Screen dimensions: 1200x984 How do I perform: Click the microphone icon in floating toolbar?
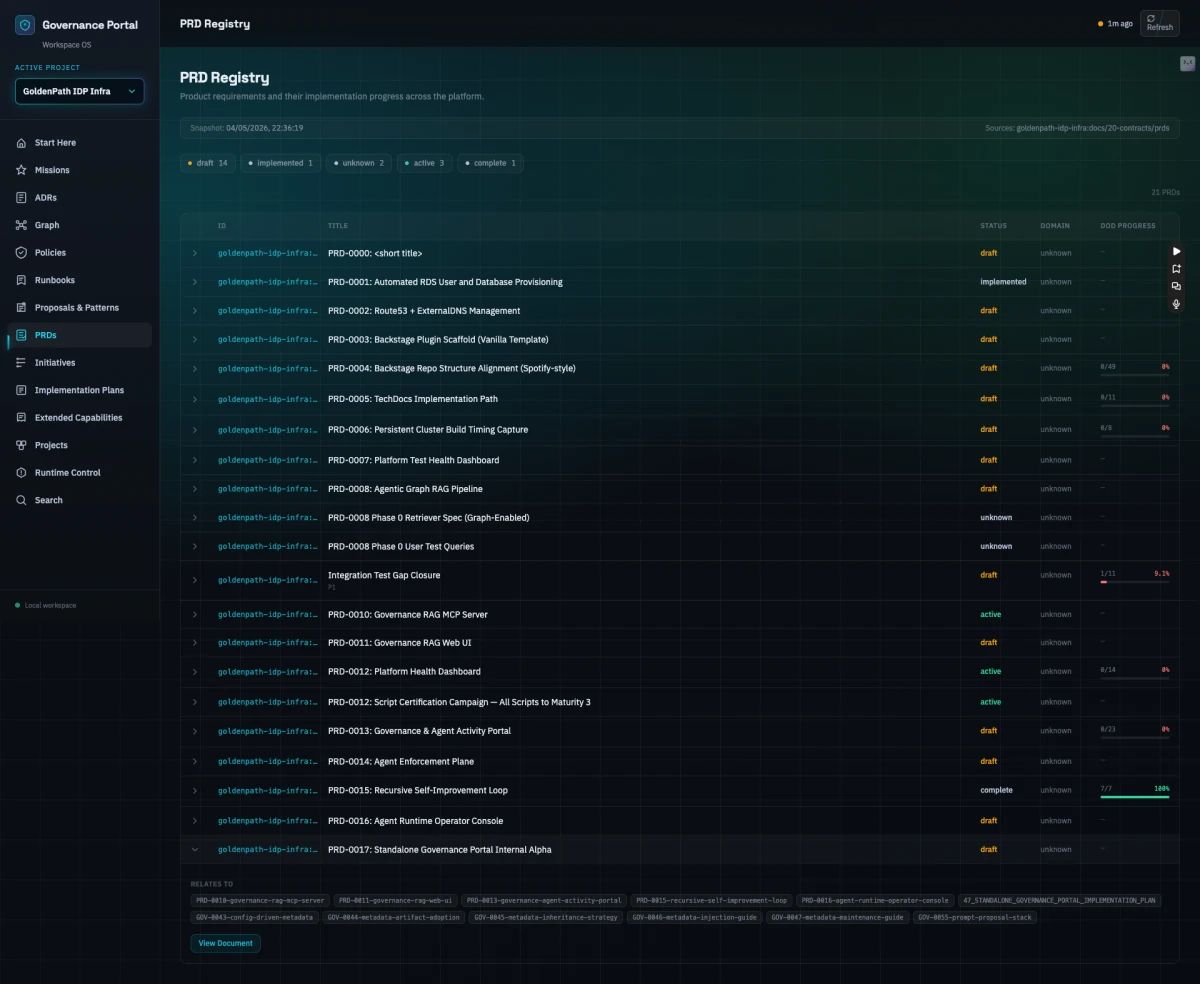pos(1176,304)
